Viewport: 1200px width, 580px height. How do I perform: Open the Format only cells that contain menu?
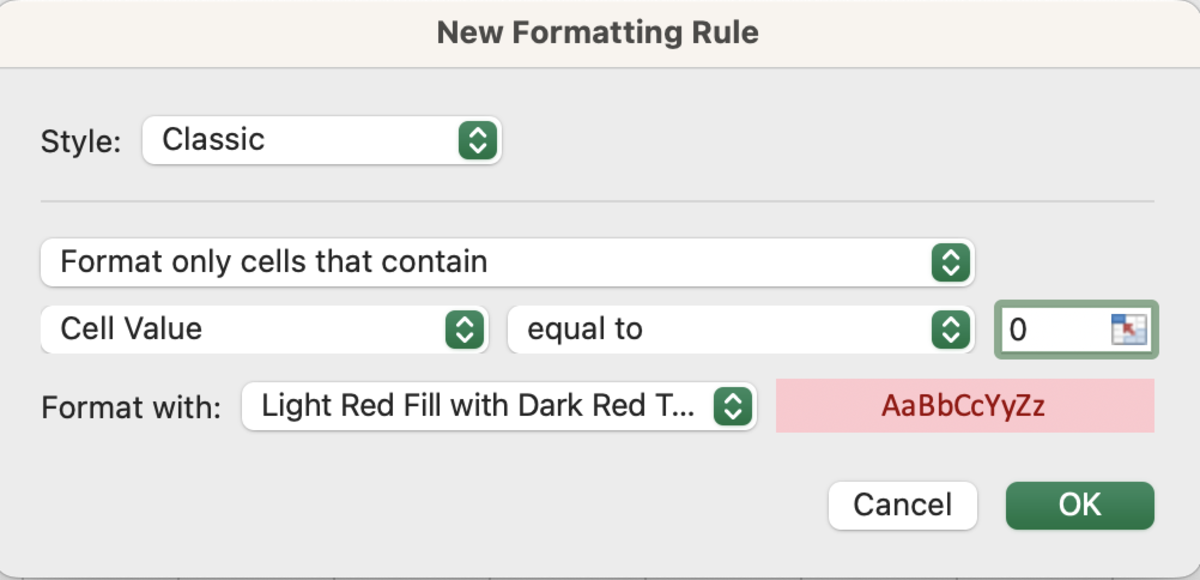507,263
